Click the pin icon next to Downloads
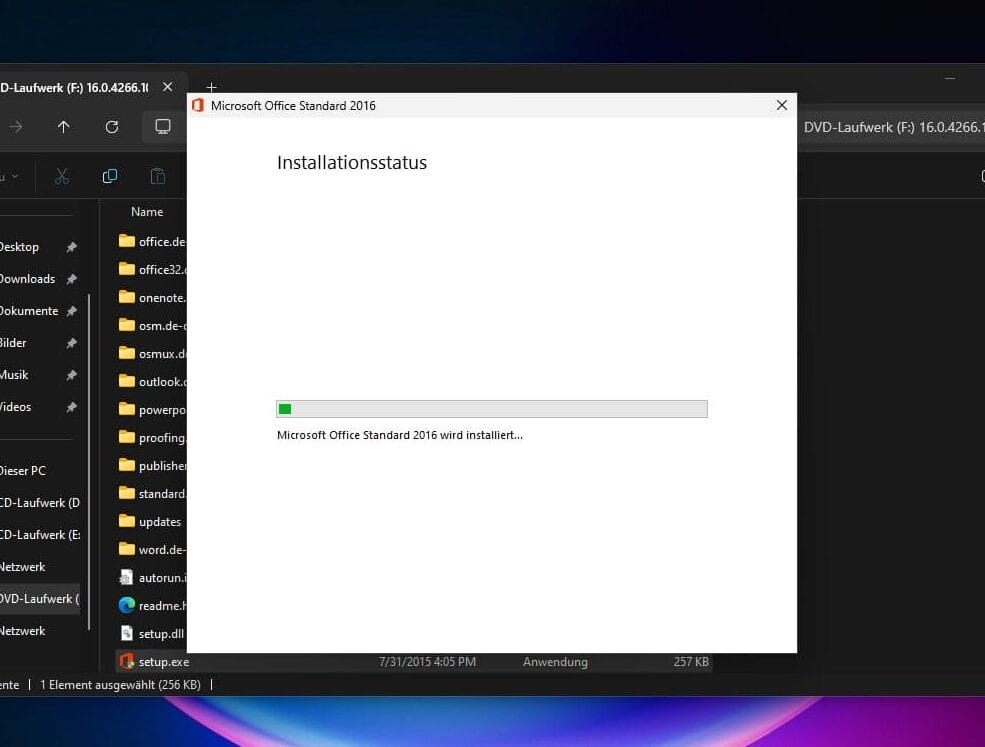The width and height of the screenshot is (985, 747). pyautogui.click(x=71, y=279)
